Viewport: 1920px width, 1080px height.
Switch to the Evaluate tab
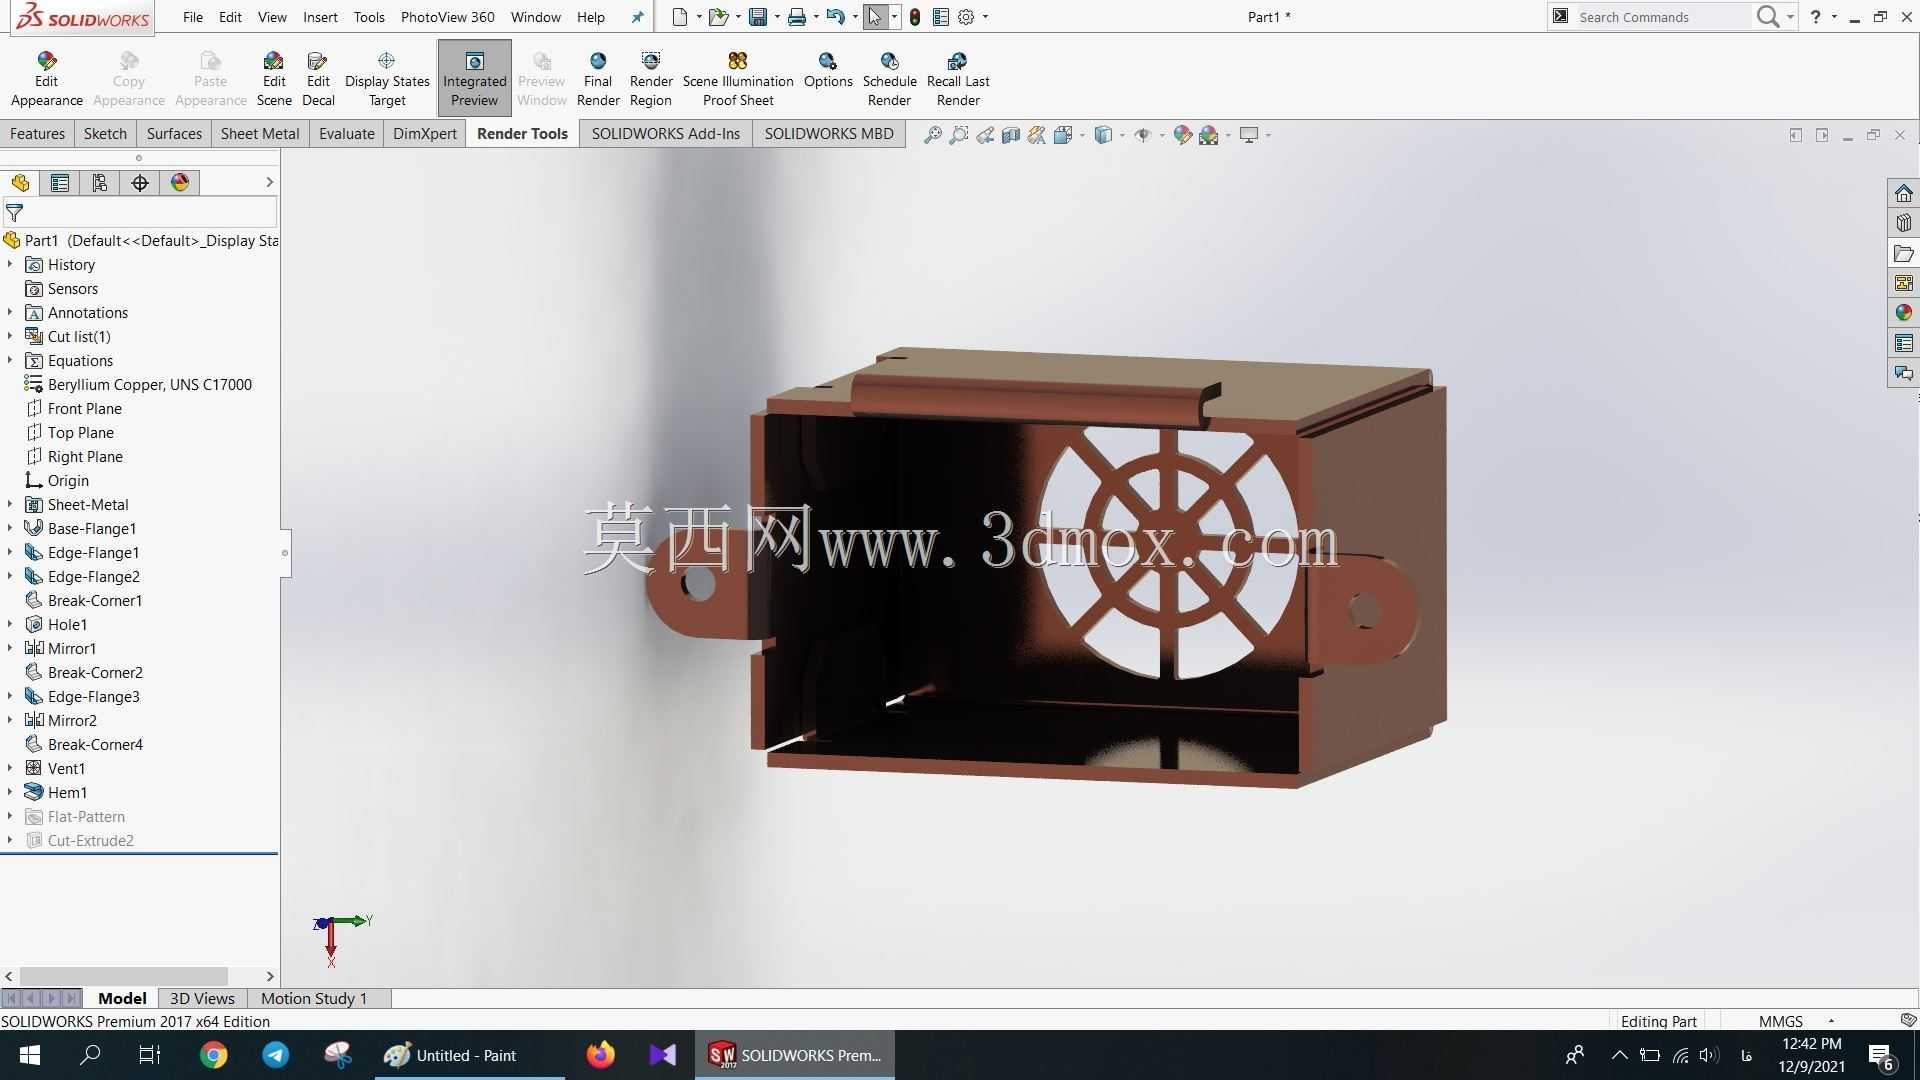click(347, 134)
